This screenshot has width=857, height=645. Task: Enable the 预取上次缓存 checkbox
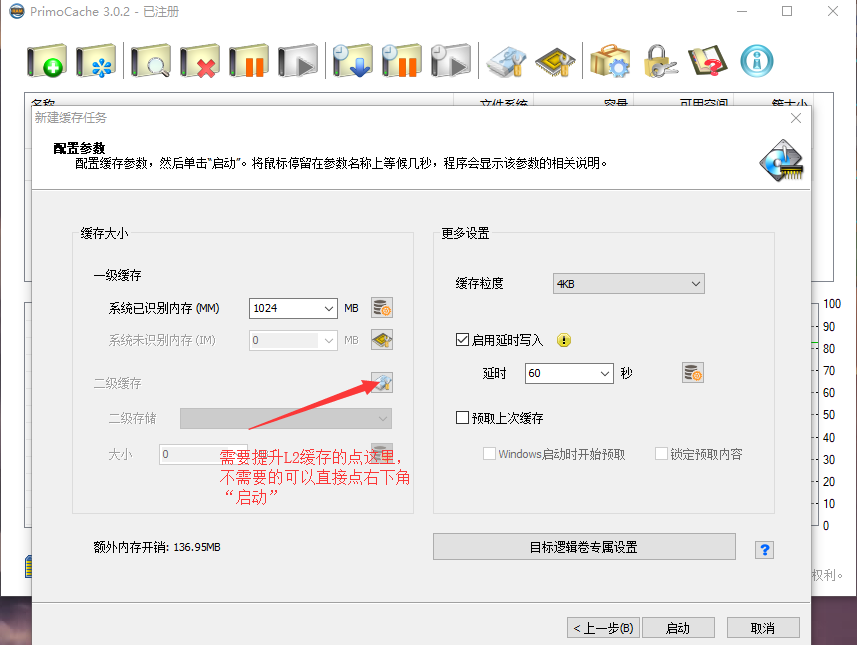[462, 418]
